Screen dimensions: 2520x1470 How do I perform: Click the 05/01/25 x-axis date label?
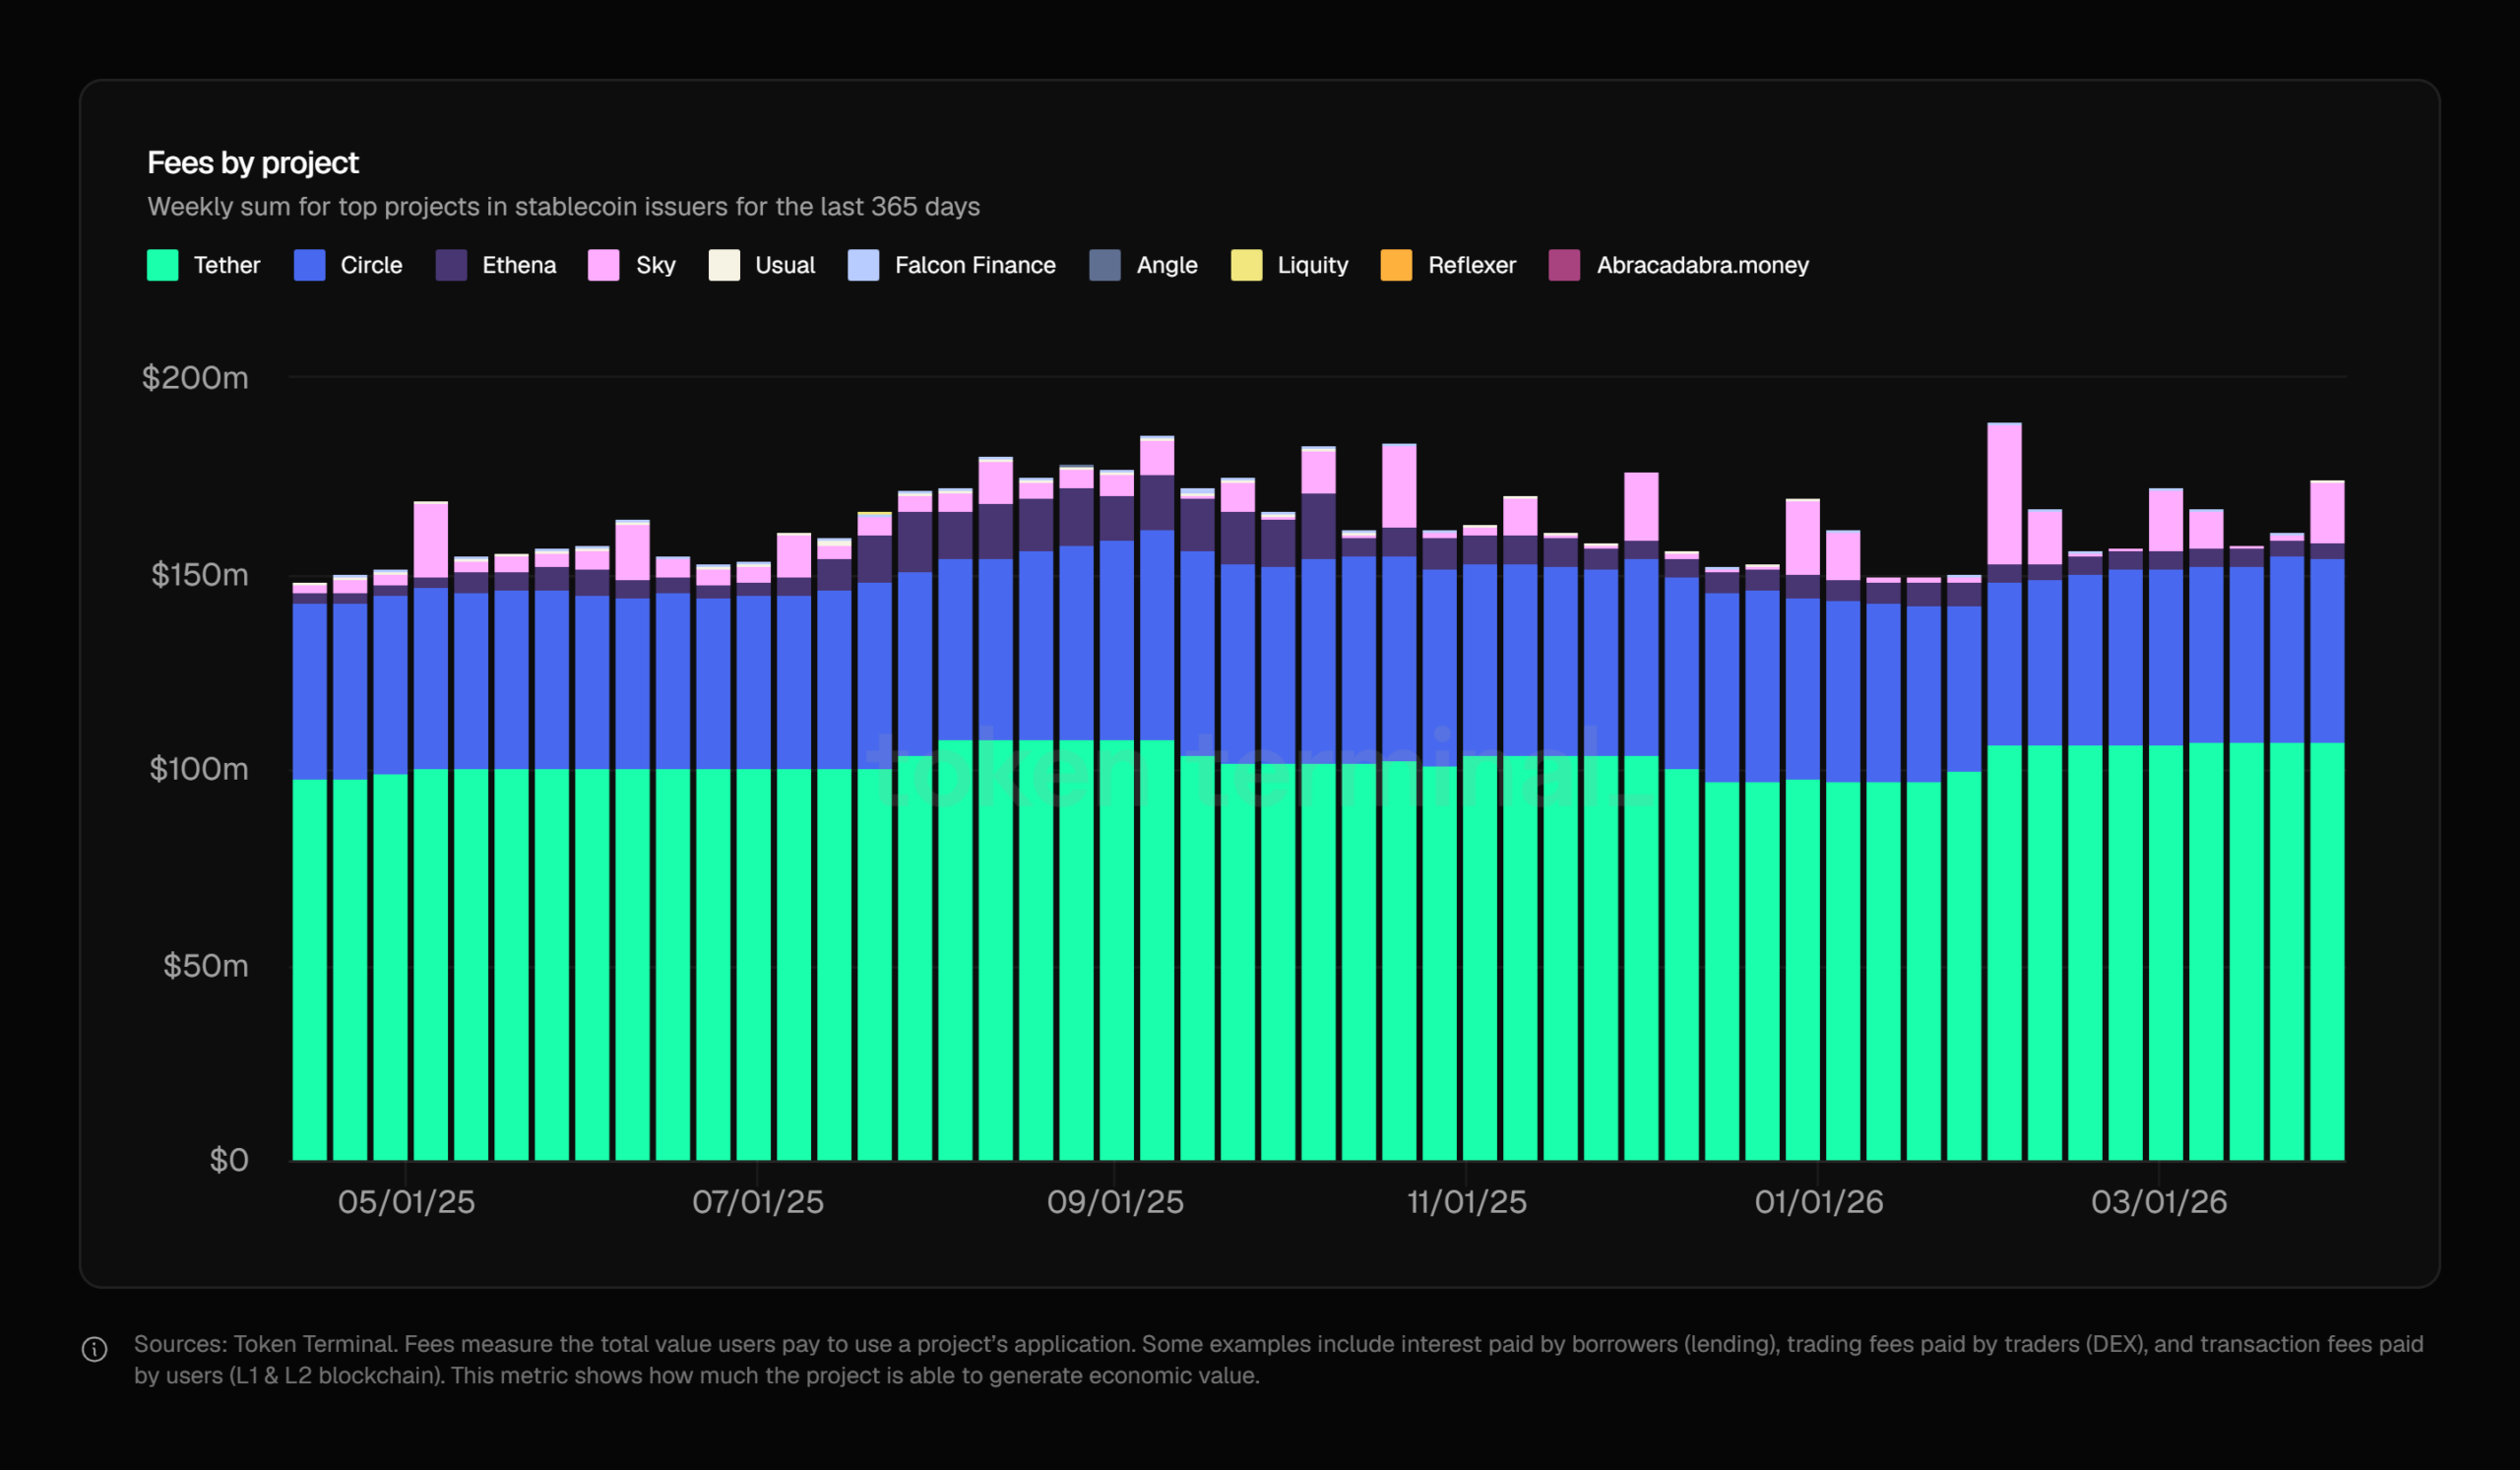coord(406,1201)
